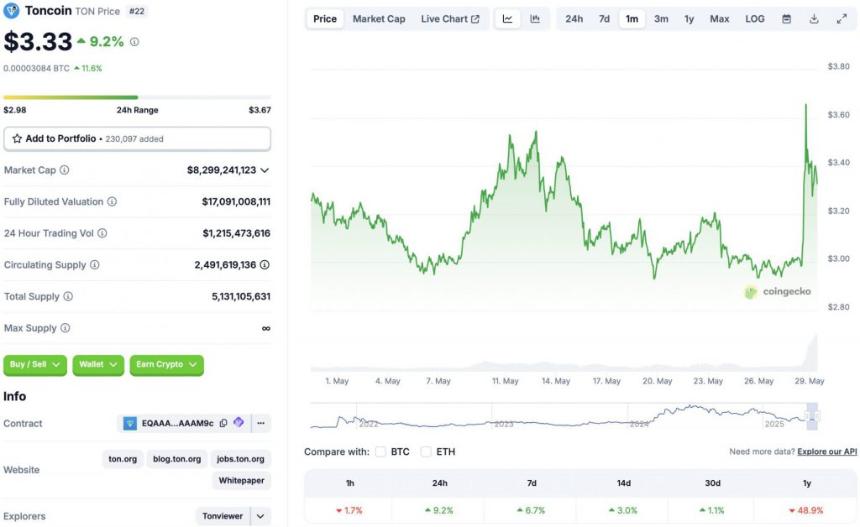Open the Whitepaper link
860x527 pixels.
pyautogui.click(x=243, y=481)
